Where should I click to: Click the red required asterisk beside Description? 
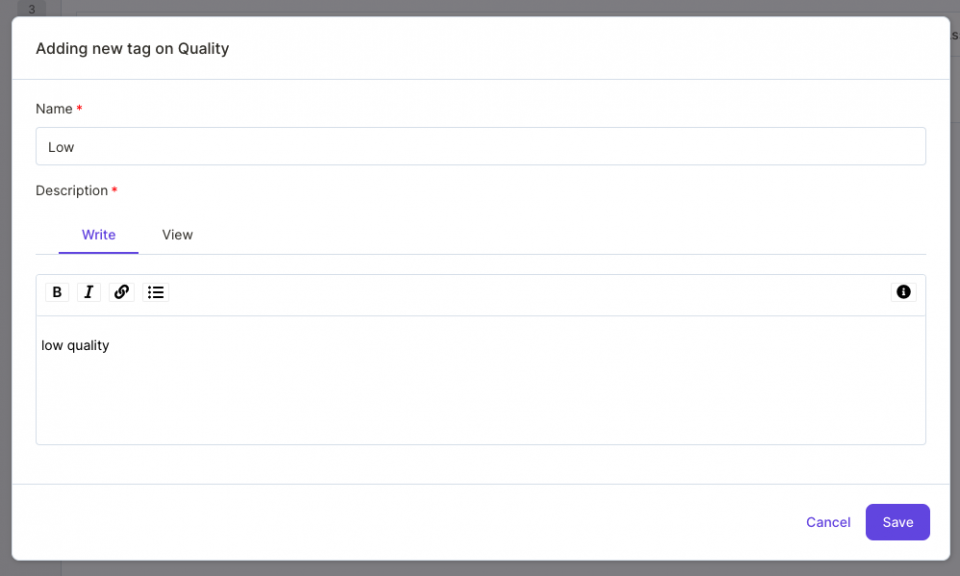pyautogui.click(x=114, y=190)
